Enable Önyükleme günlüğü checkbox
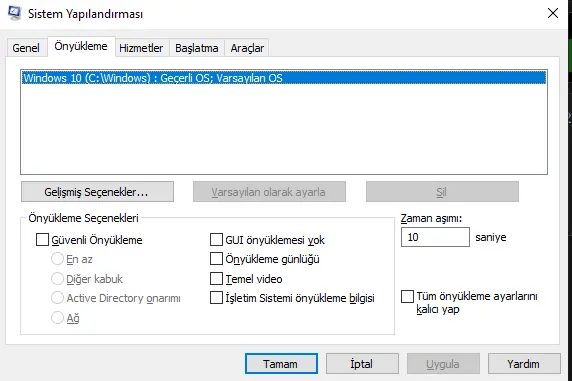This screenshot has height=381, width=572. click(216, 259)
